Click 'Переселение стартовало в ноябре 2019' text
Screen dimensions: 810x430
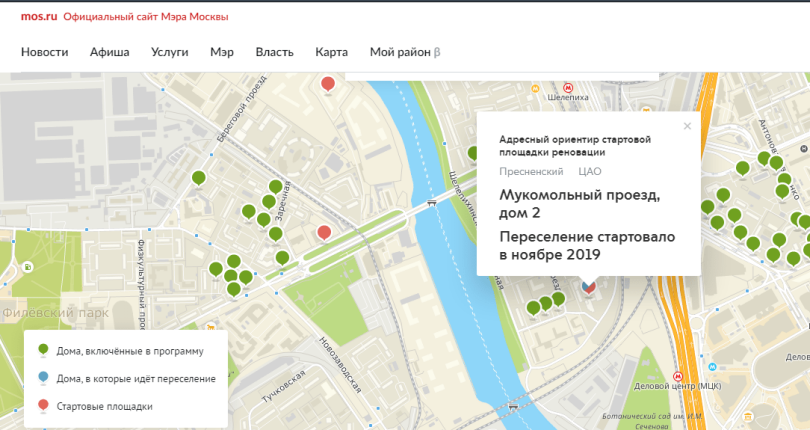[587, 245]
